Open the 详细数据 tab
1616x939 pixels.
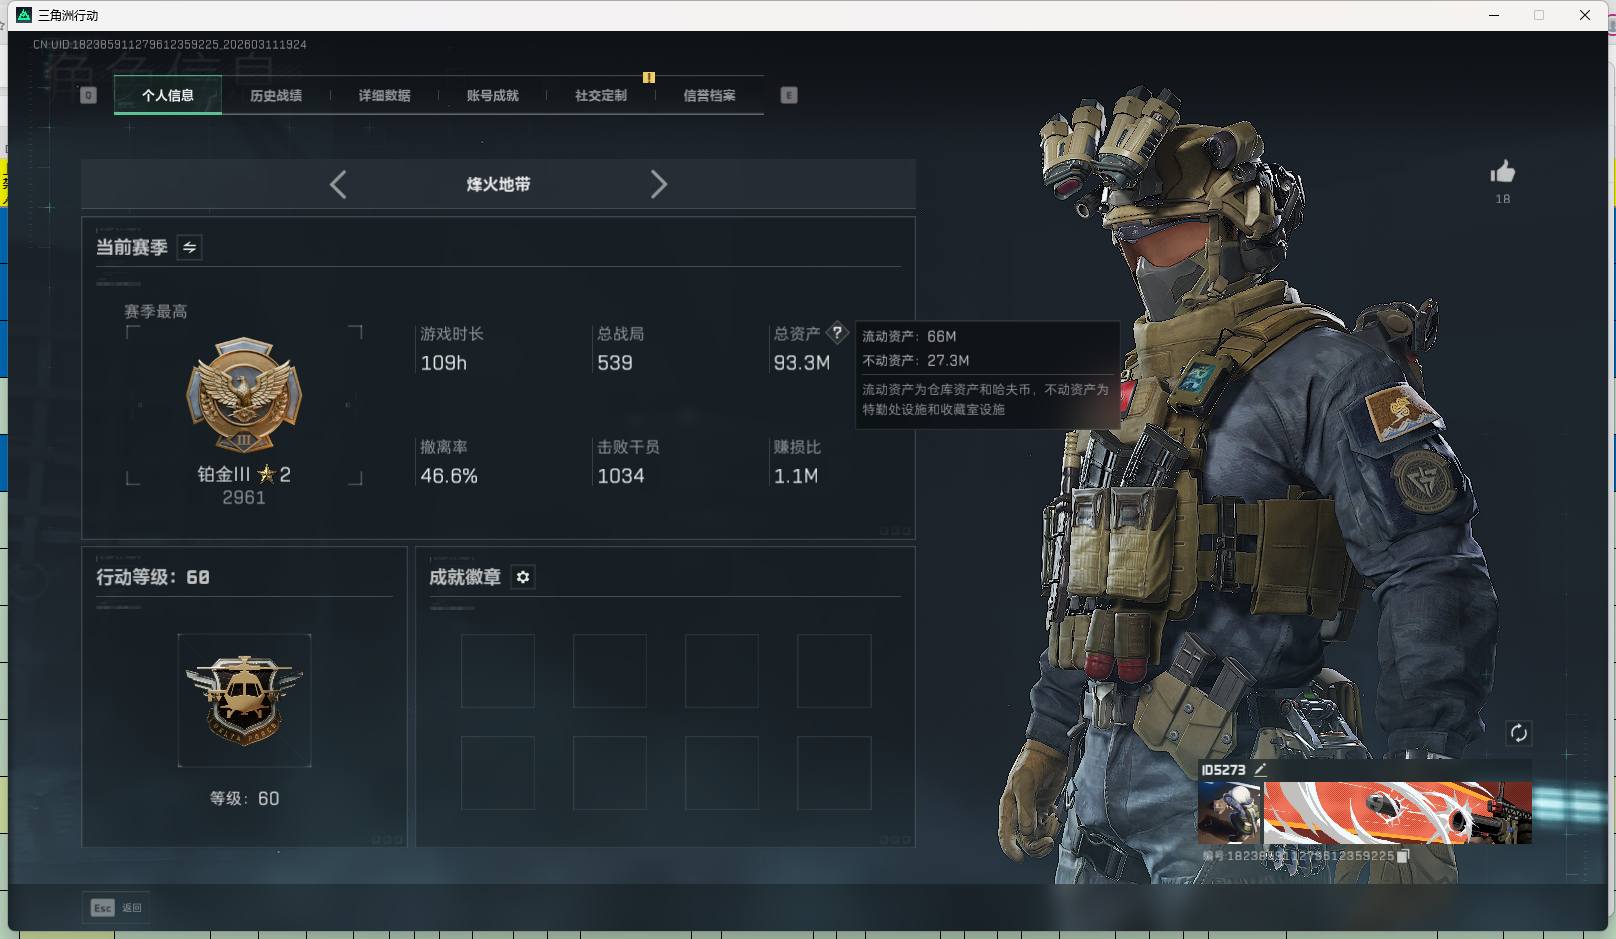(x=384, y=95)
